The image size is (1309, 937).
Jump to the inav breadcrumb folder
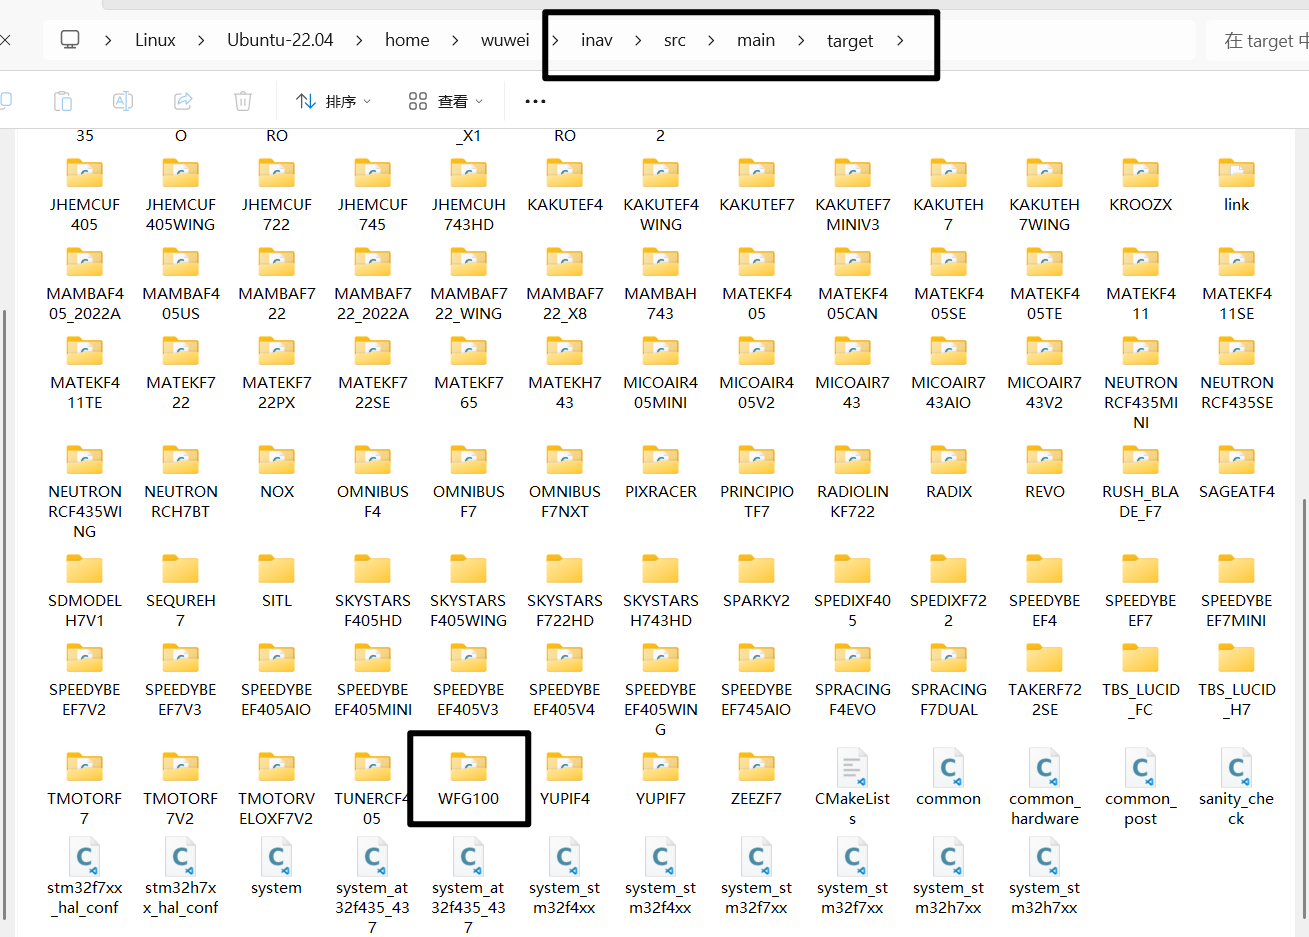tap(596, 40)
